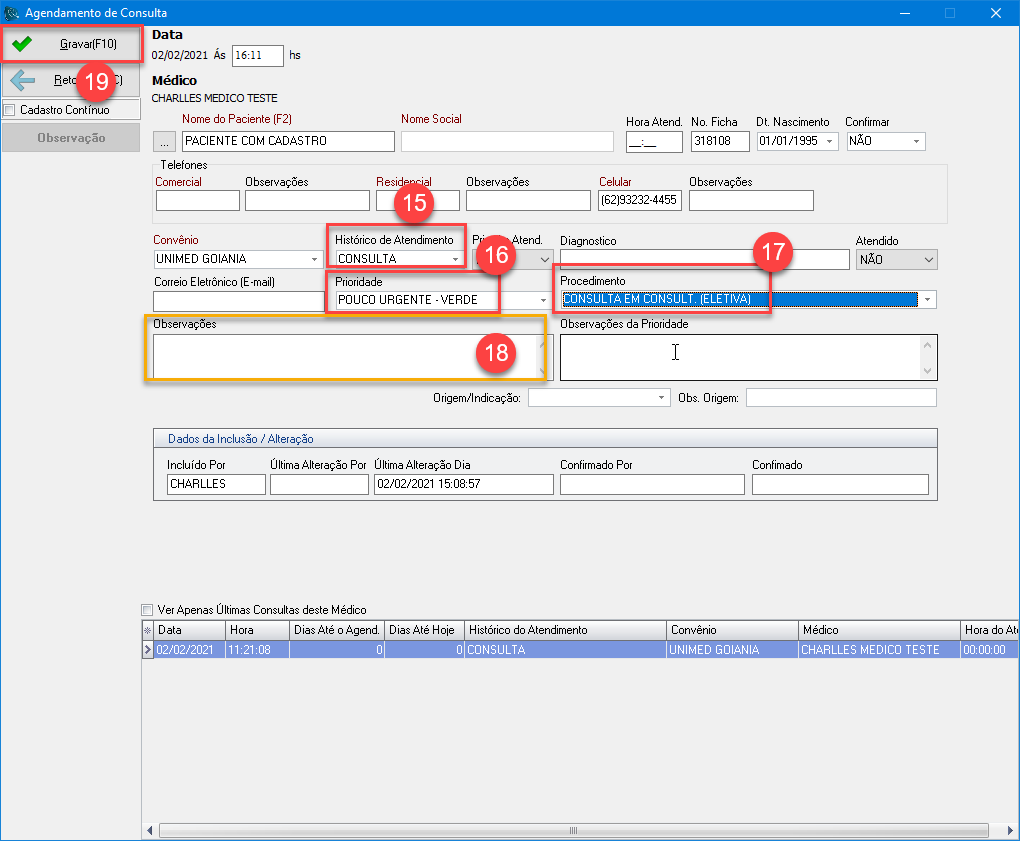1020x841 pixels.
Task: Click the Médico column header
Action: coord(878,630)
